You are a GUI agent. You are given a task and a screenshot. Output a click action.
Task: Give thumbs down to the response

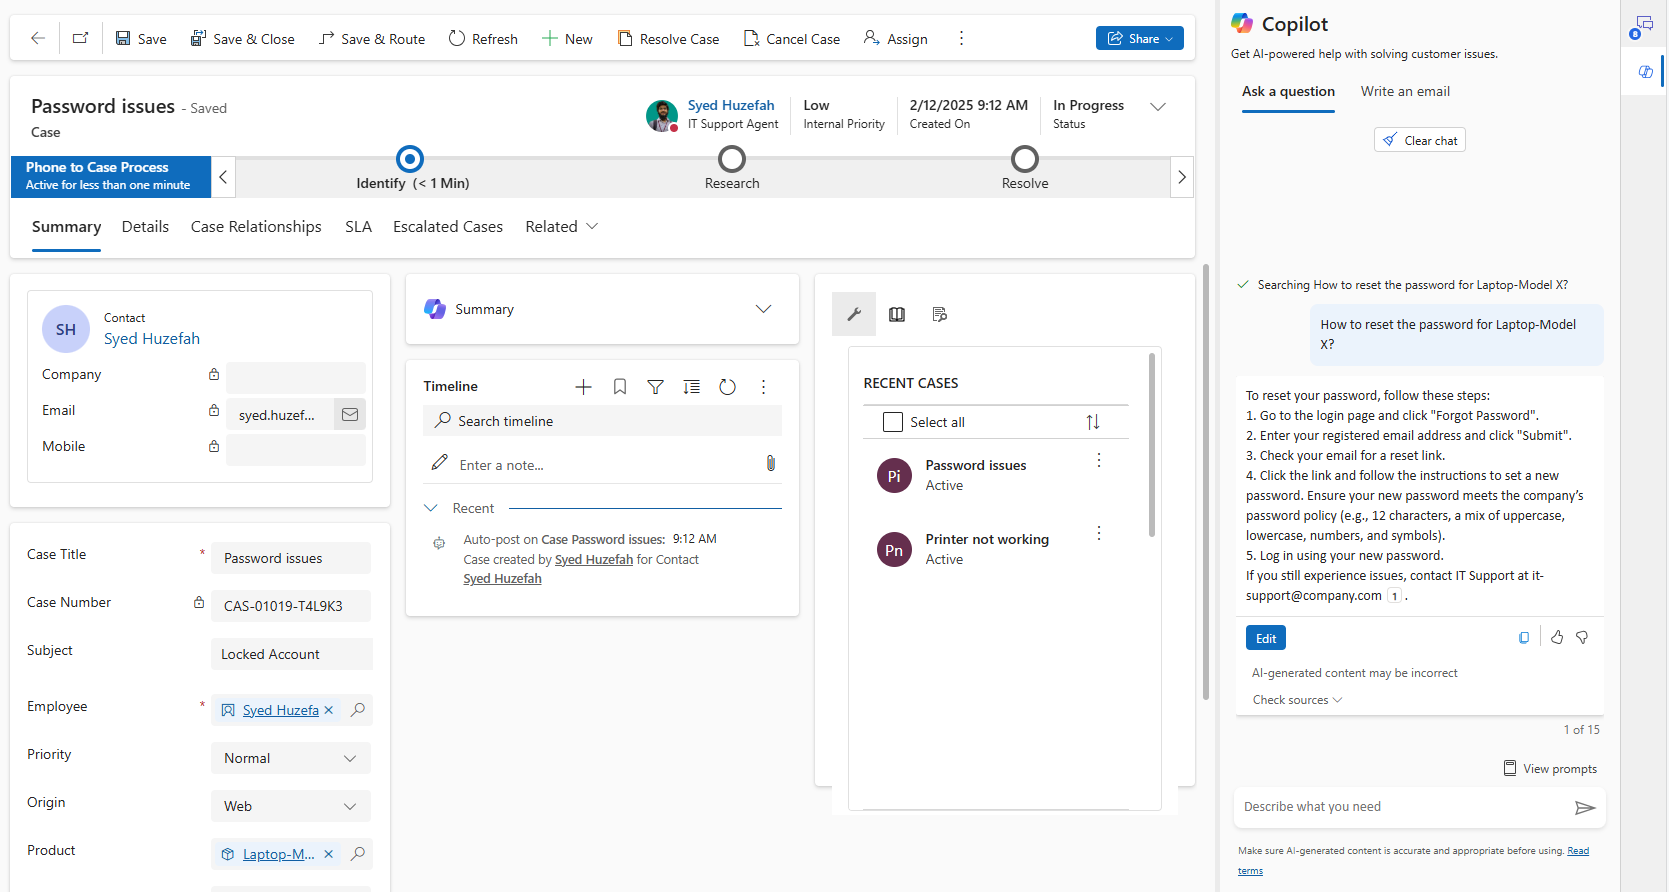pos(1582,637)
